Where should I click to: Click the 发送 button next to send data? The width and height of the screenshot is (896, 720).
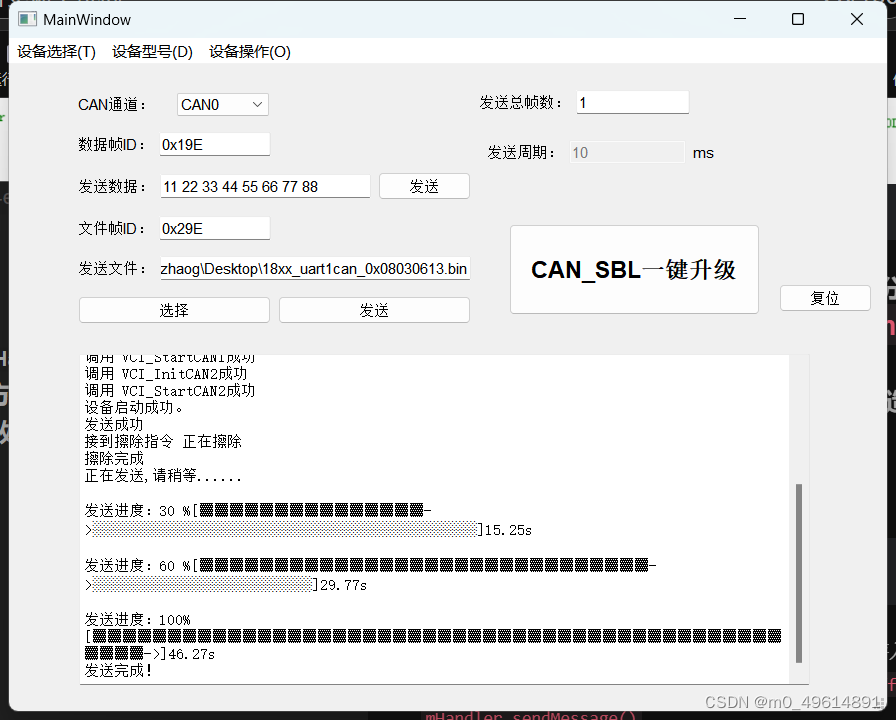(424, 186)
